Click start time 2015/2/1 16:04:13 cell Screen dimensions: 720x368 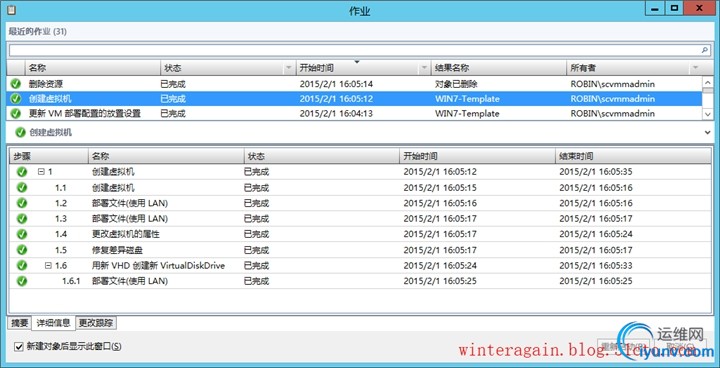tap(336, 113)
